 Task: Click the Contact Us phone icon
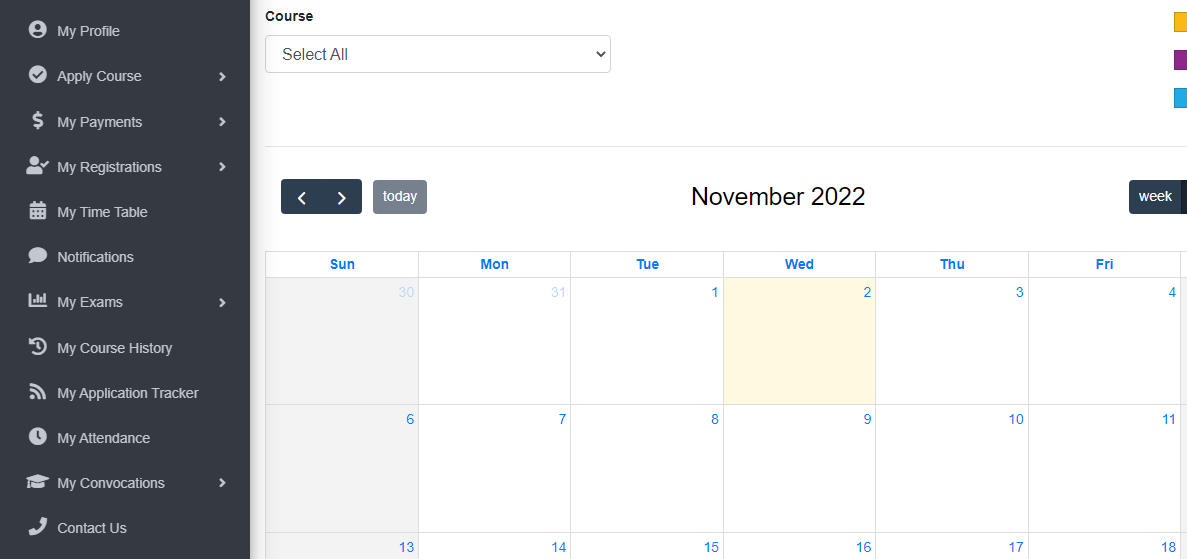(37, 526)
